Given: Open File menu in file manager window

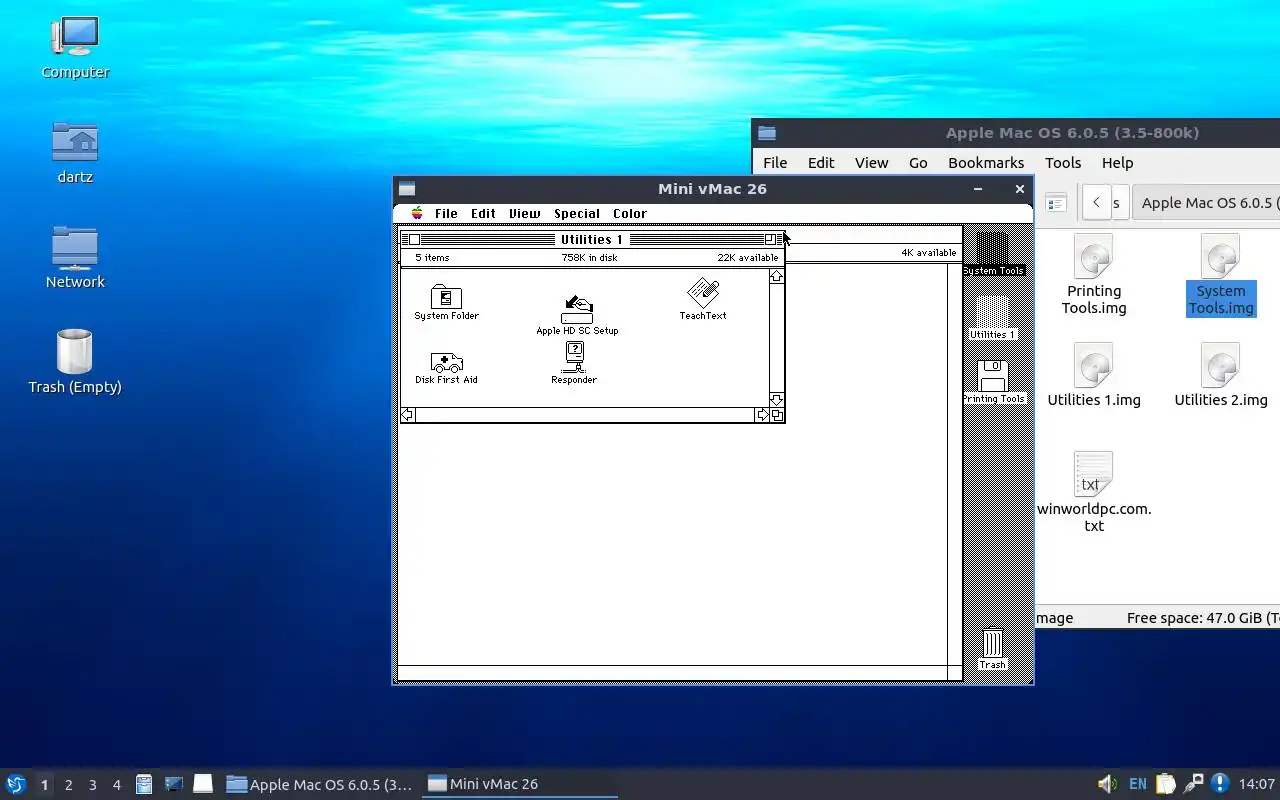Looking at the screenshot, I should pyautogui.click(x=775, y=162).
